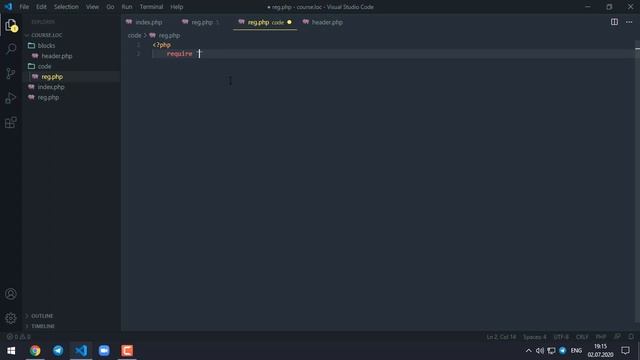Open the Manage gear icon
Image resolution: width=640 pixels, height=360 pixels.
pos(11,318)
